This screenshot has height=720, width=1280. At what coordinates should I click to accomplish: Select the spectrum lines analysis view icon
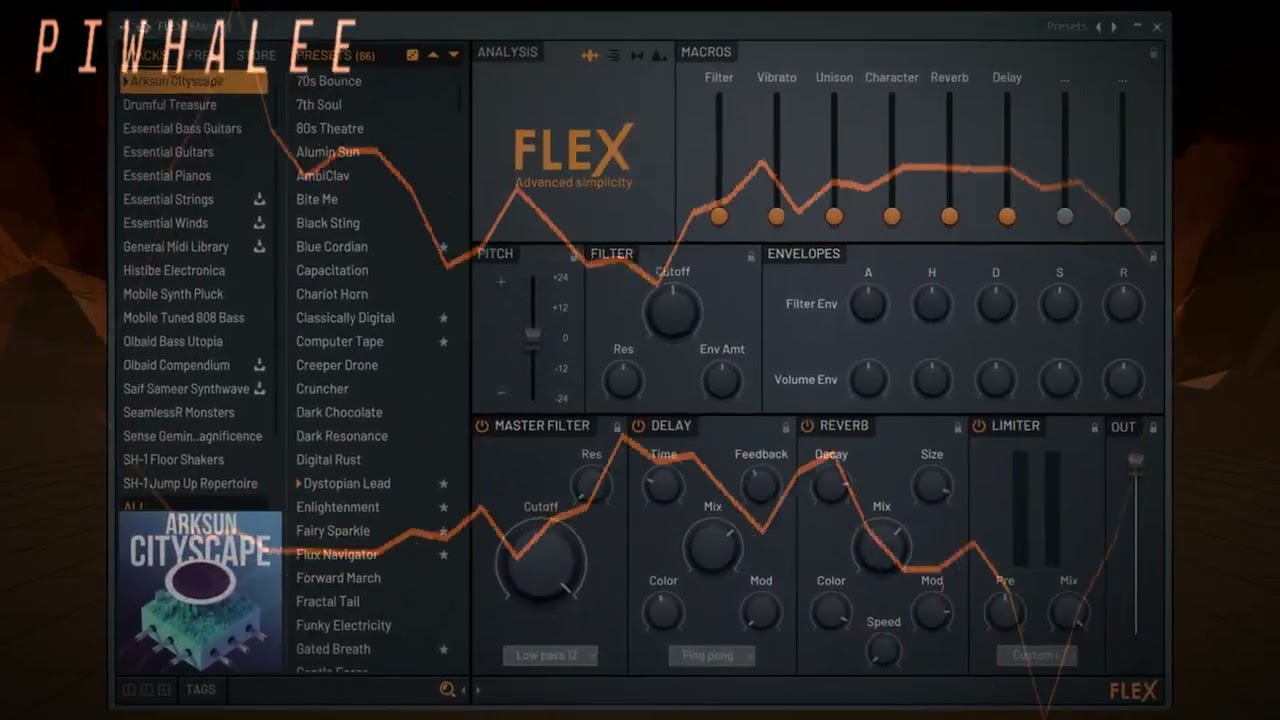[x=614, y=55]
